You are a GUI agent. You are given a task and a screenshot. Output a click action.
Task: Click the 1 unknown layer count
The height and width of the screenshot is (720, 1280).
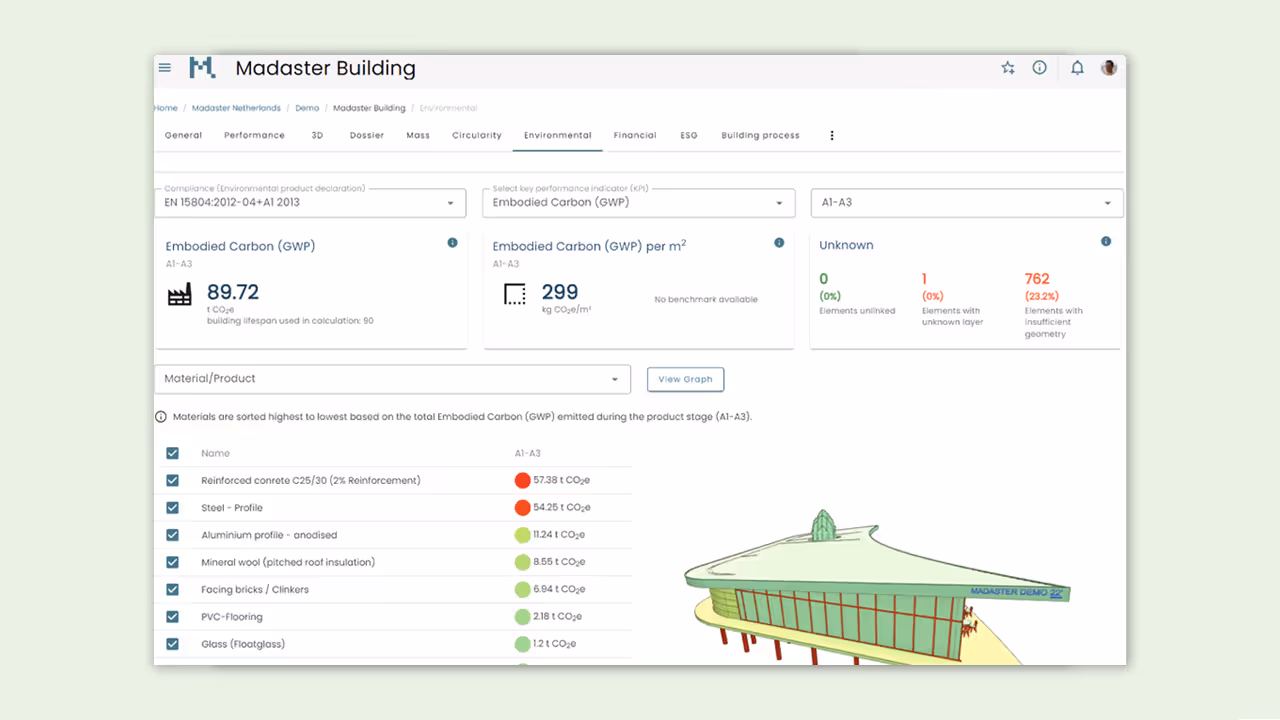[x=924, y=279]
